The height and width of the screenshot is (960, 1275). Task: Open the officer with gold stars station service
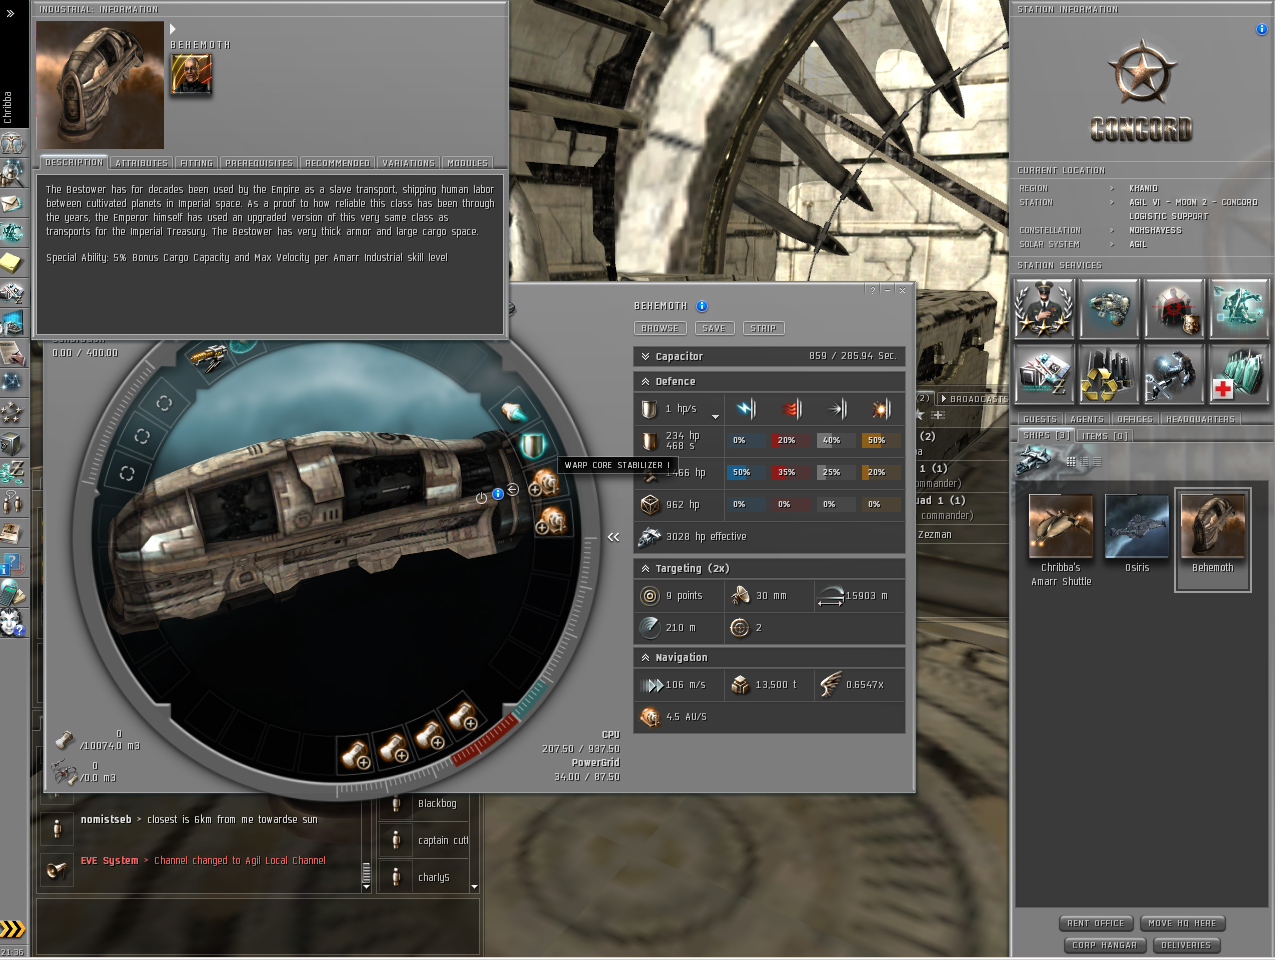tap(1044, 308)
